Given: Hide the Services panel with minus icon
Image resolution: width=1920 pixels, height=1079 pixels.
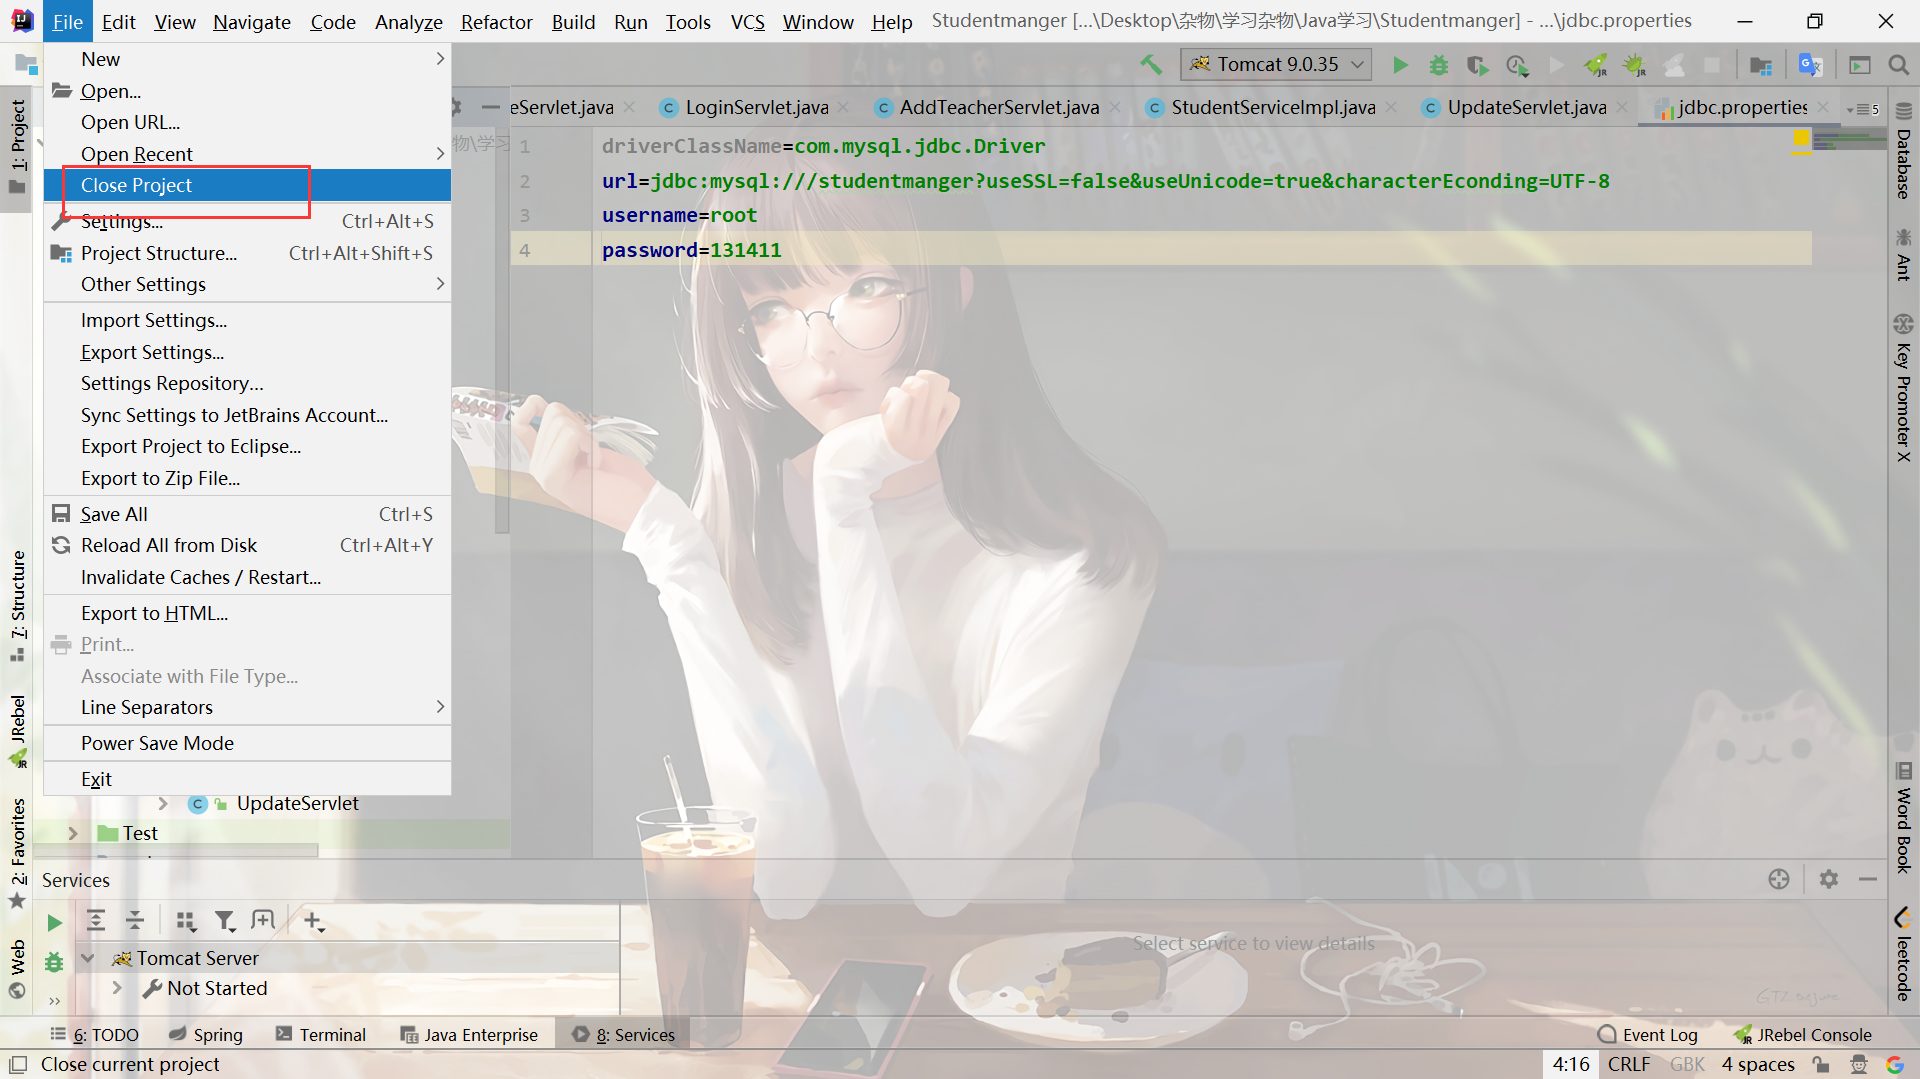Looking at the screenshot, I should (1867, 879).
